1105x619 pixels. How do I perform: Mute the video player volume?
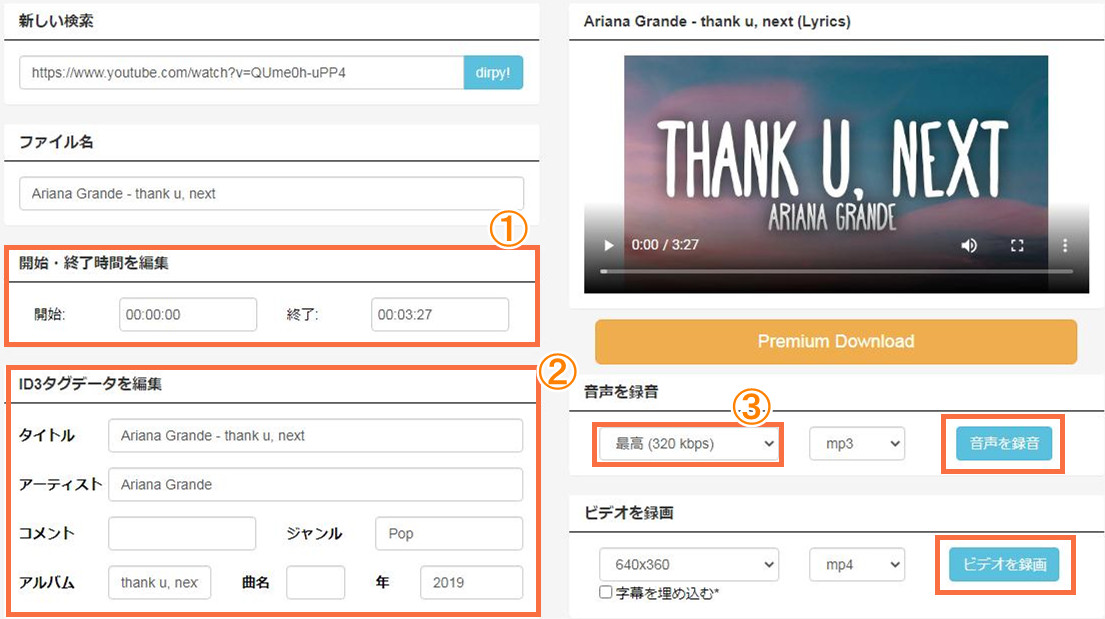pyautogui.click(x=969, y=245)
